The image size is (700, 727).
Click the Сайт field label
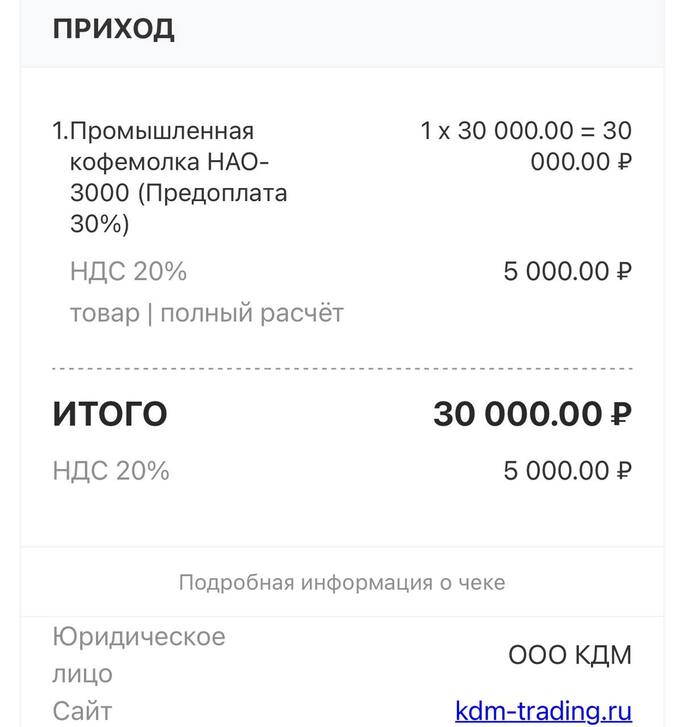coord(82,711)
